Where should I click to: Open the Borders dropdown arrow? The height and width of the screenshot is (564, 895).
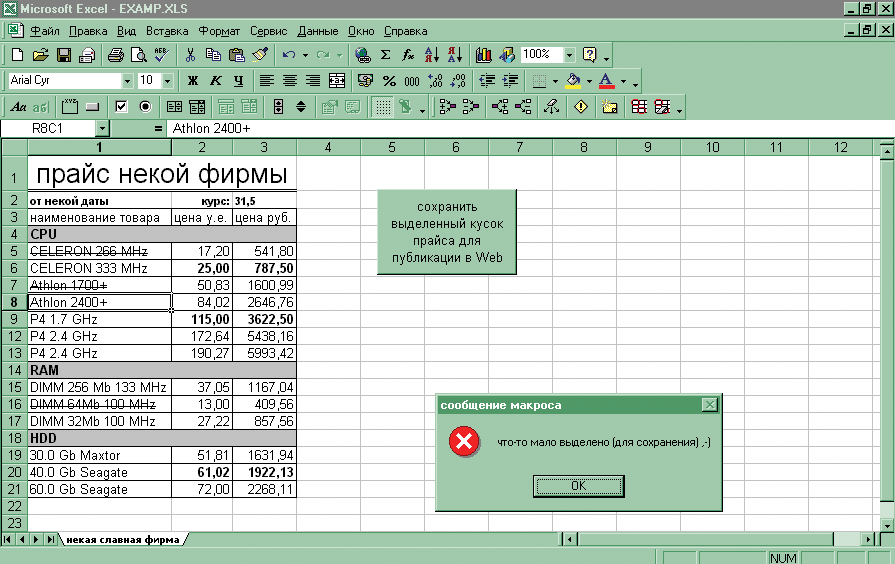pyautogui.click(x=555, y=82)
